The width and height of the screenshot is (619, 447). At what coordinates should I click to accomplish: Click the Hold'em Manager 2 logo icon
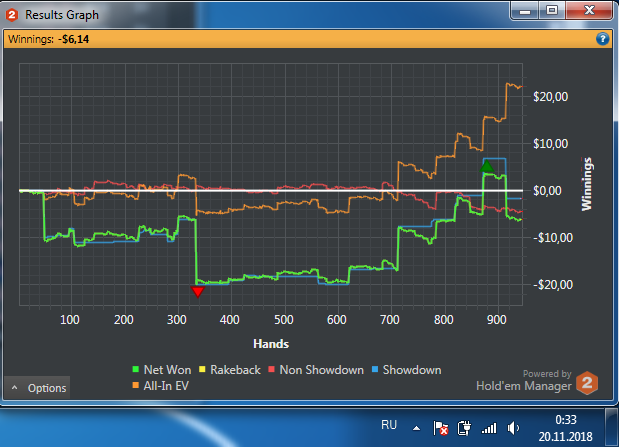[x=587, y=383]
